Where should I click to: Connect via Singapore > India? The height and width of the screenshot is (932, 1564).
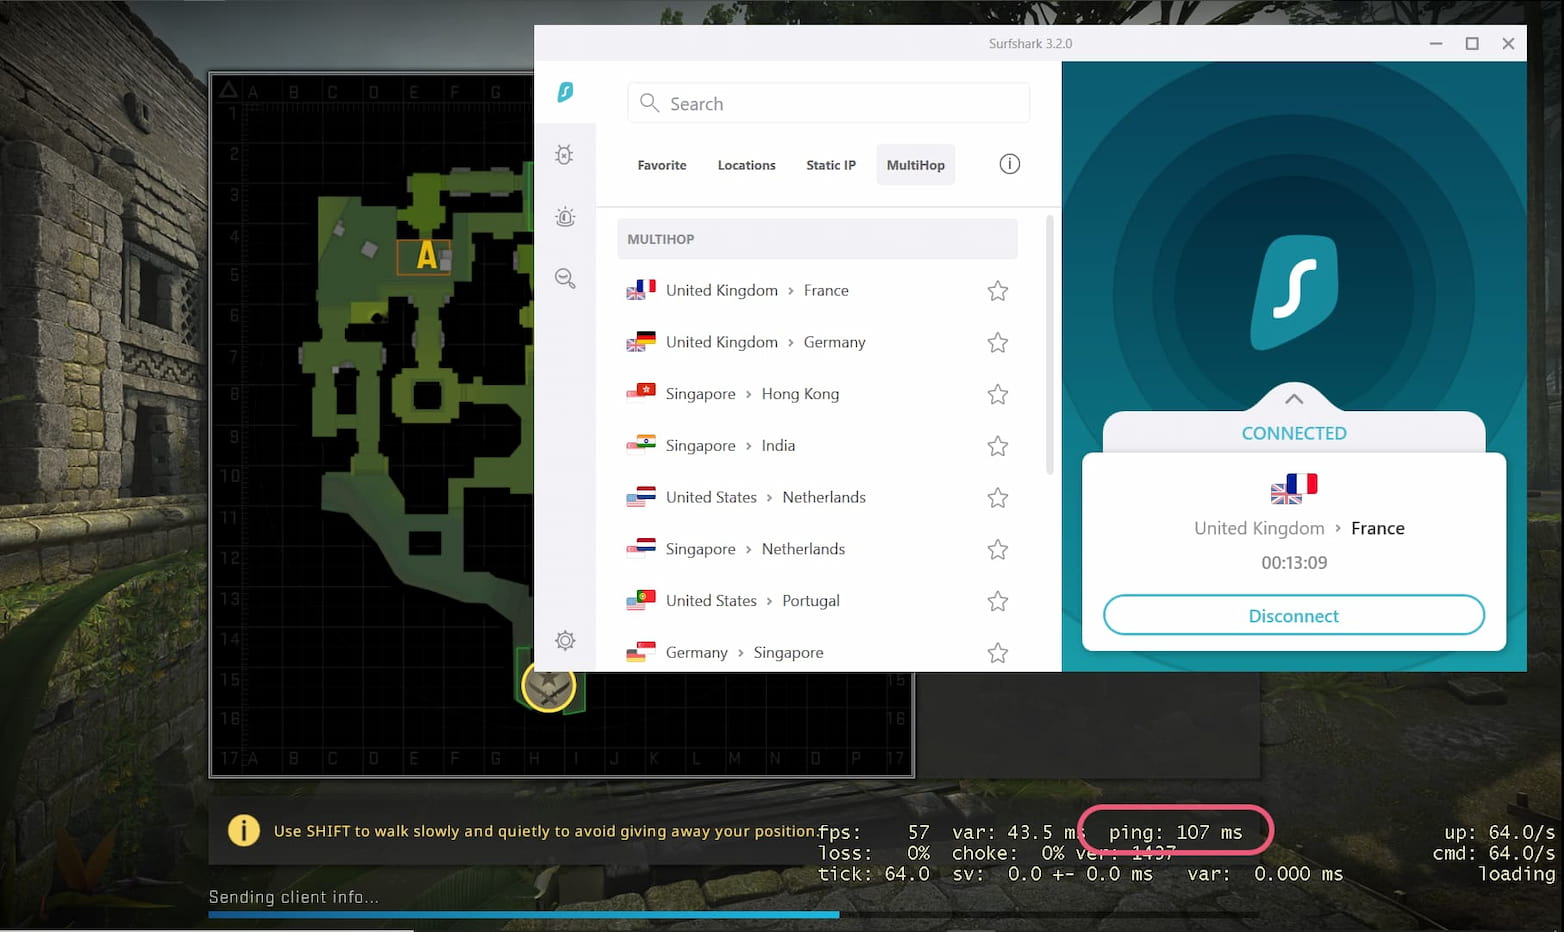817,446
